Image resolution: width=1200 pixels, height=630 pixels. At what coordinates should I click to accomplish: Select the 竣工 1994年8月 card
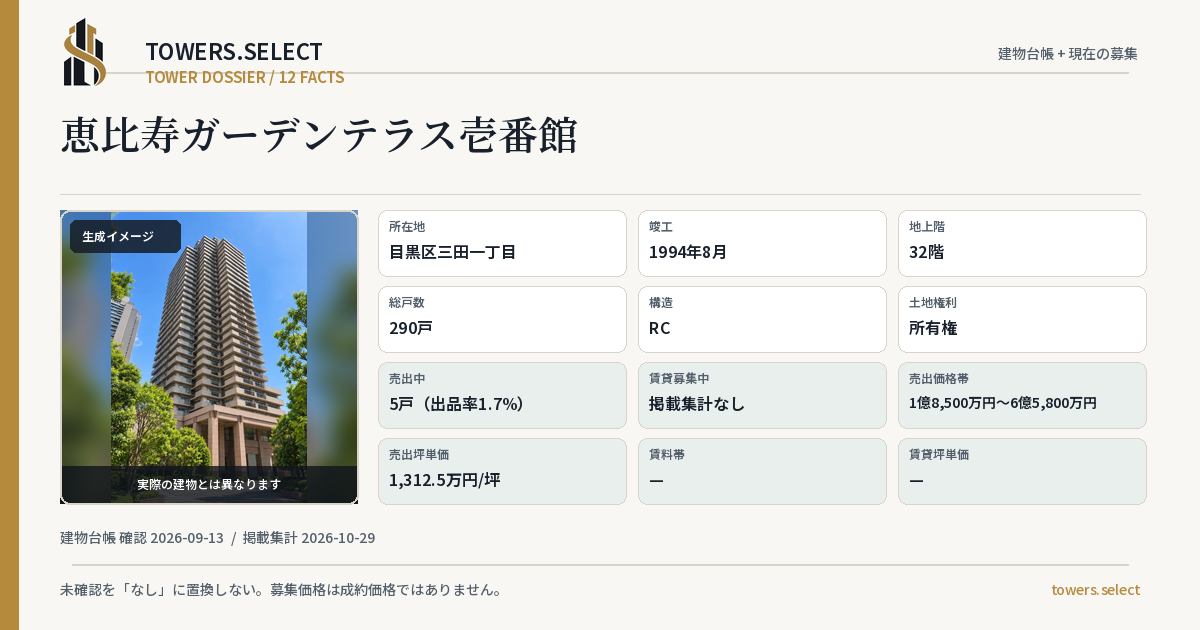(x=762, y=243)
